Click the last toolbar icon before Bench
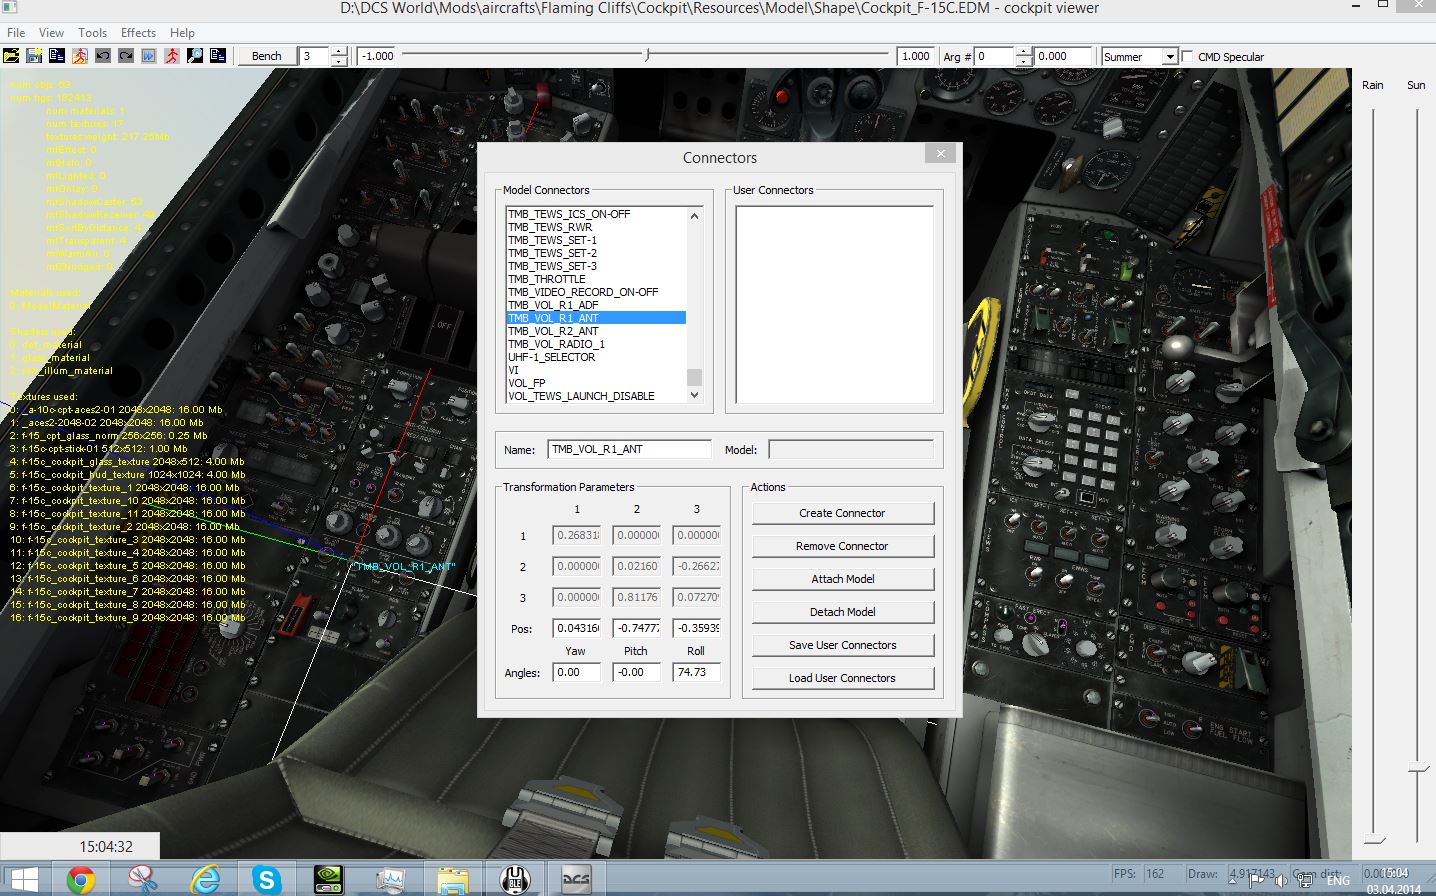 (x=218, y=56)
